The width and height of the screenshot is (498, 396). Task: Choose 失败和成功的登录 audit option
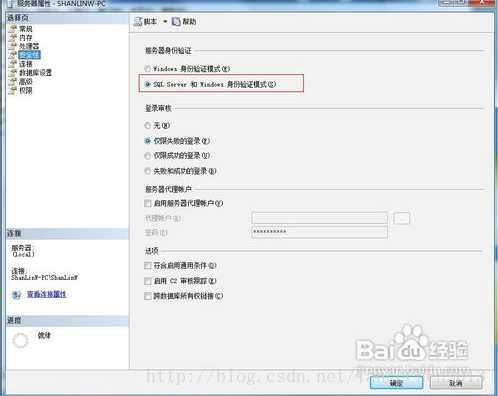point(147,171)
